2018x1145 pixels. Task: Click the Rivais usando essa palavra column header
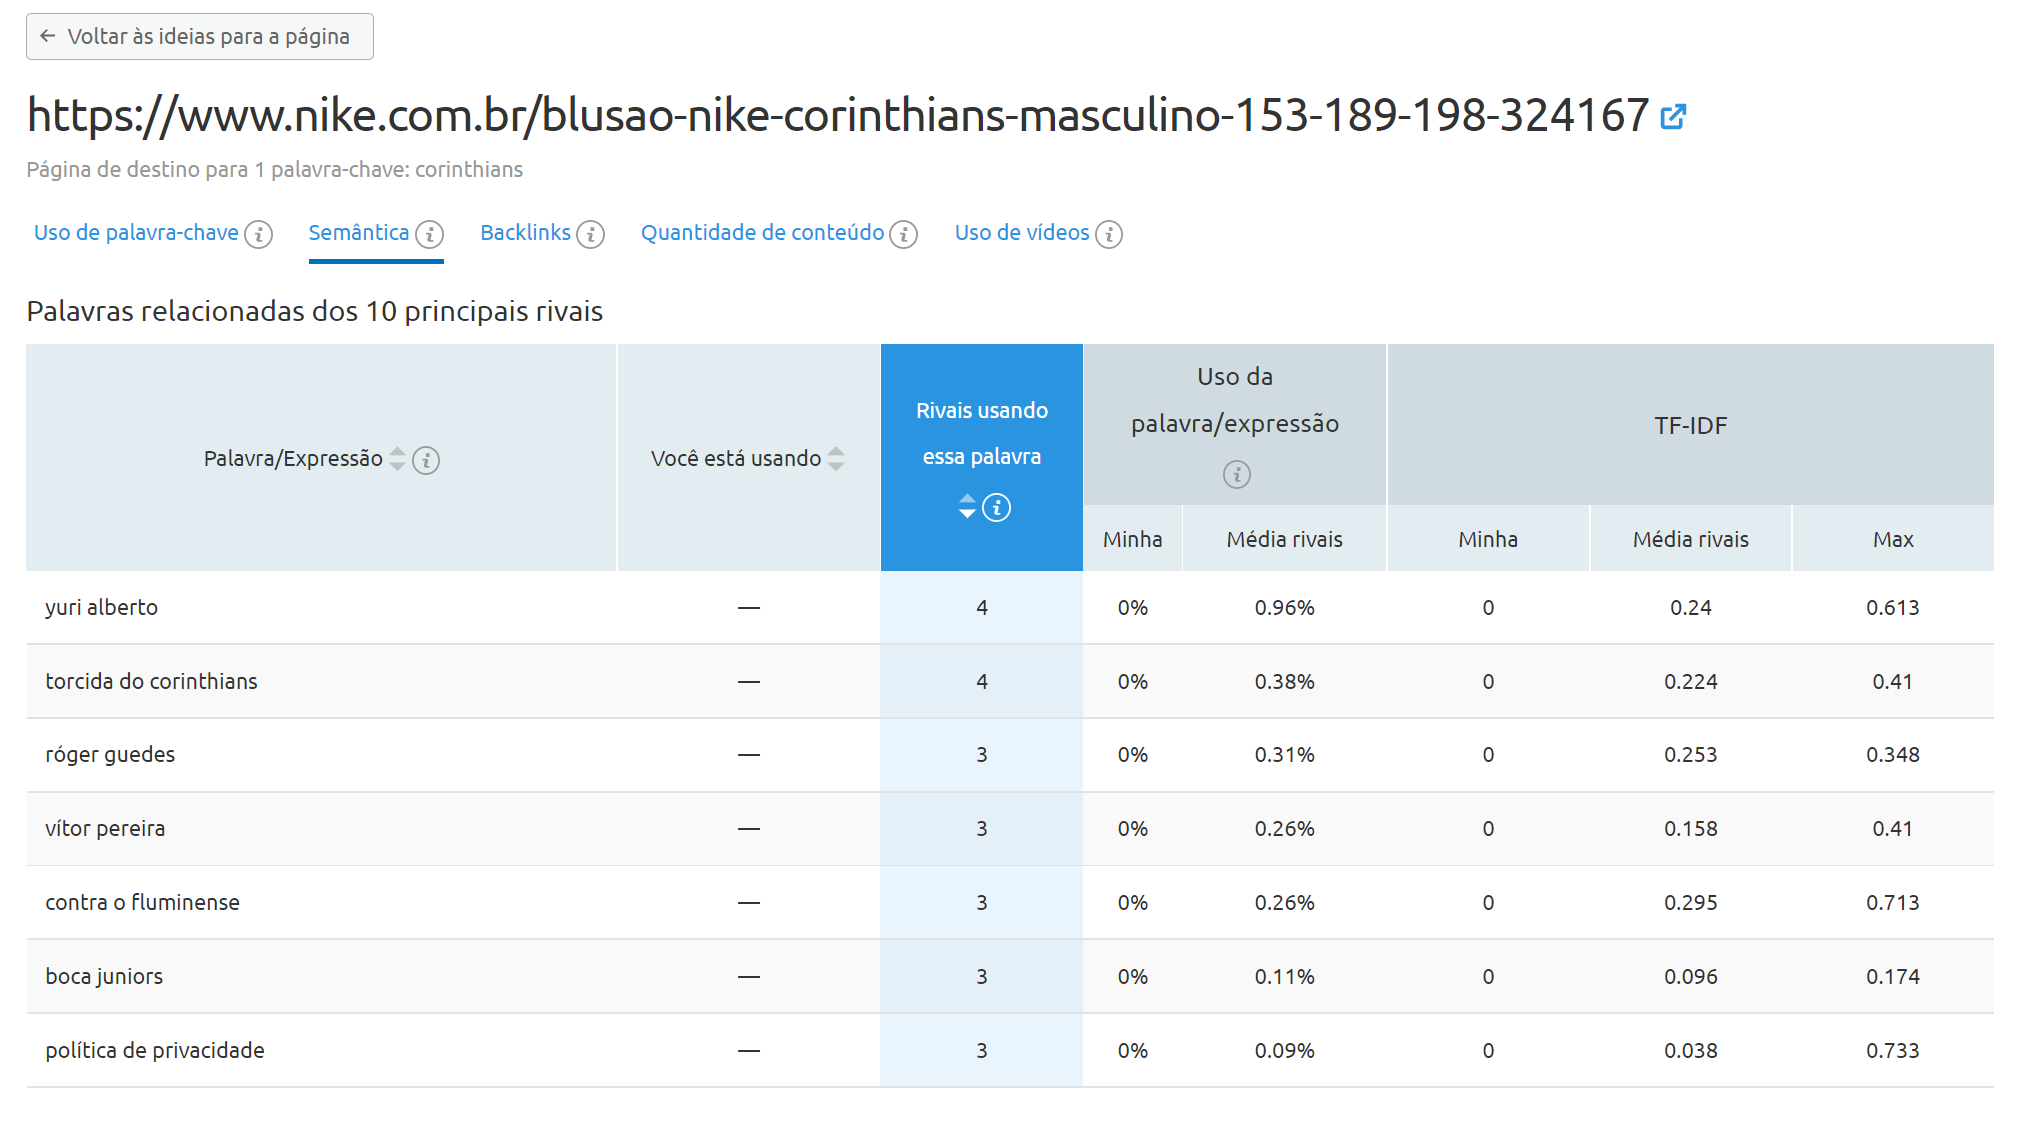[982, 458]
